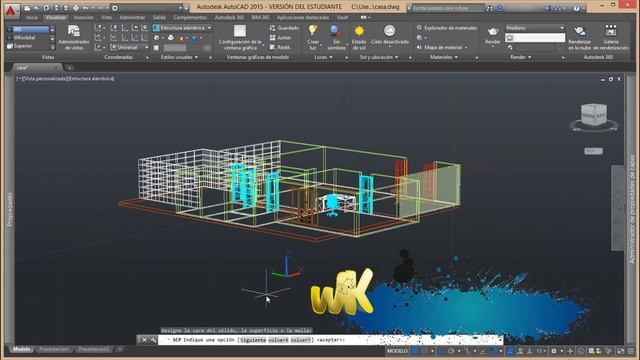The height and width of the screenshot is (360, 640).
Task: Switch to Presentación1 layout tab
Action: tap(54, 349)
